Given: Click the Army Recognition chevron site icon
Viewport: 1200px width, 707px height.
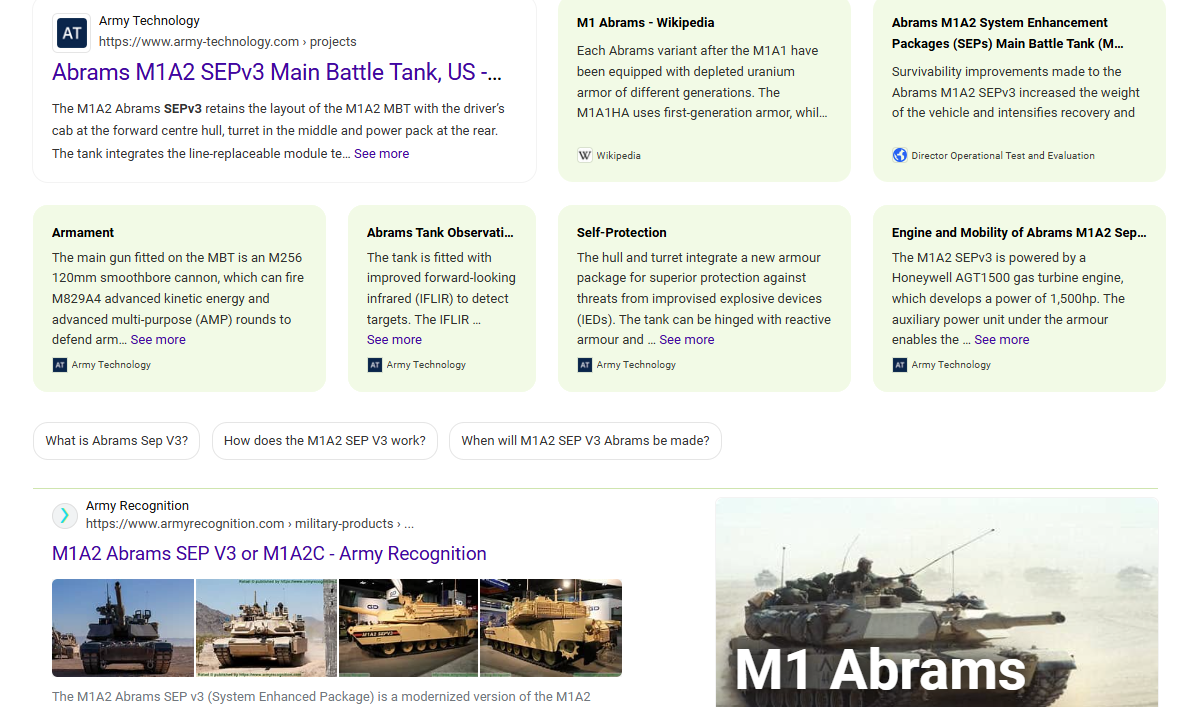Looking at the screenshot, I should [65, 516].
